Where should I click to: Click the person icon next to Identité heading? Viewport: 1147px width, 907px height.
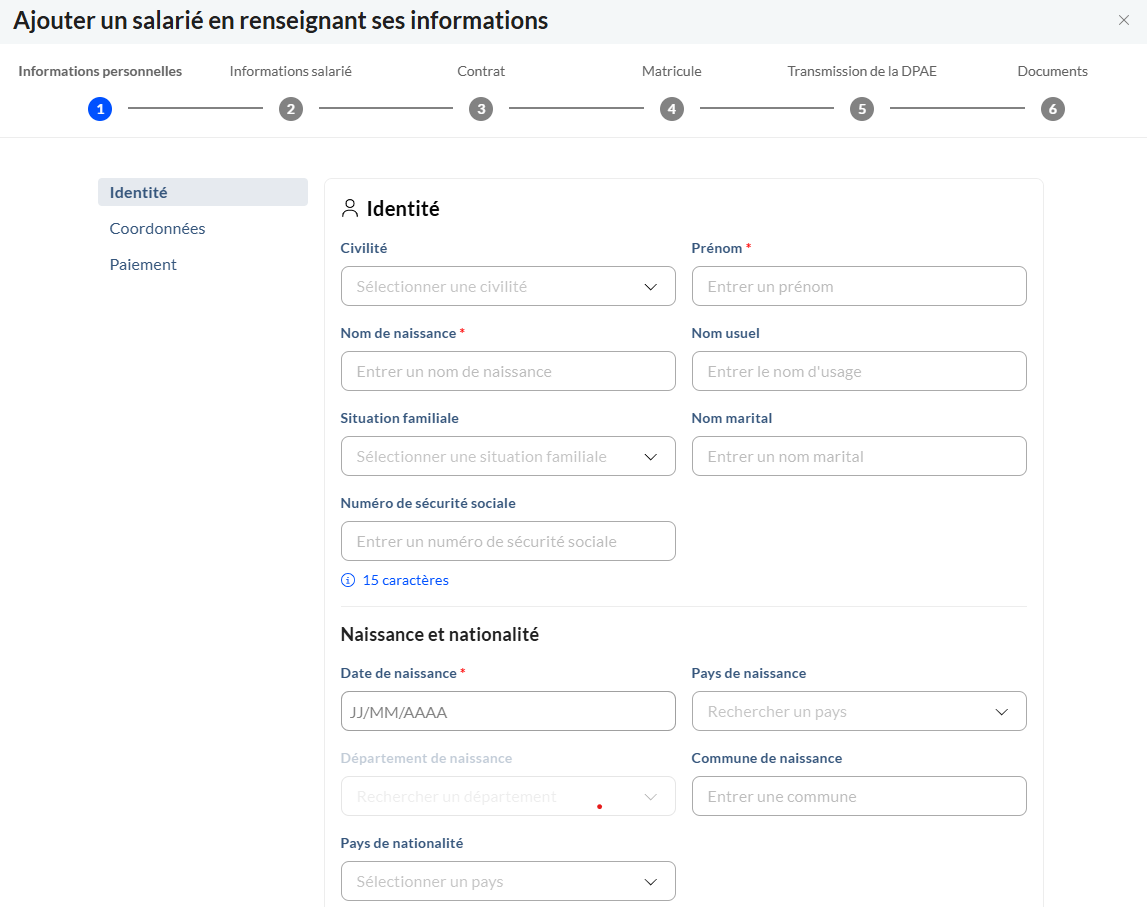349,208
